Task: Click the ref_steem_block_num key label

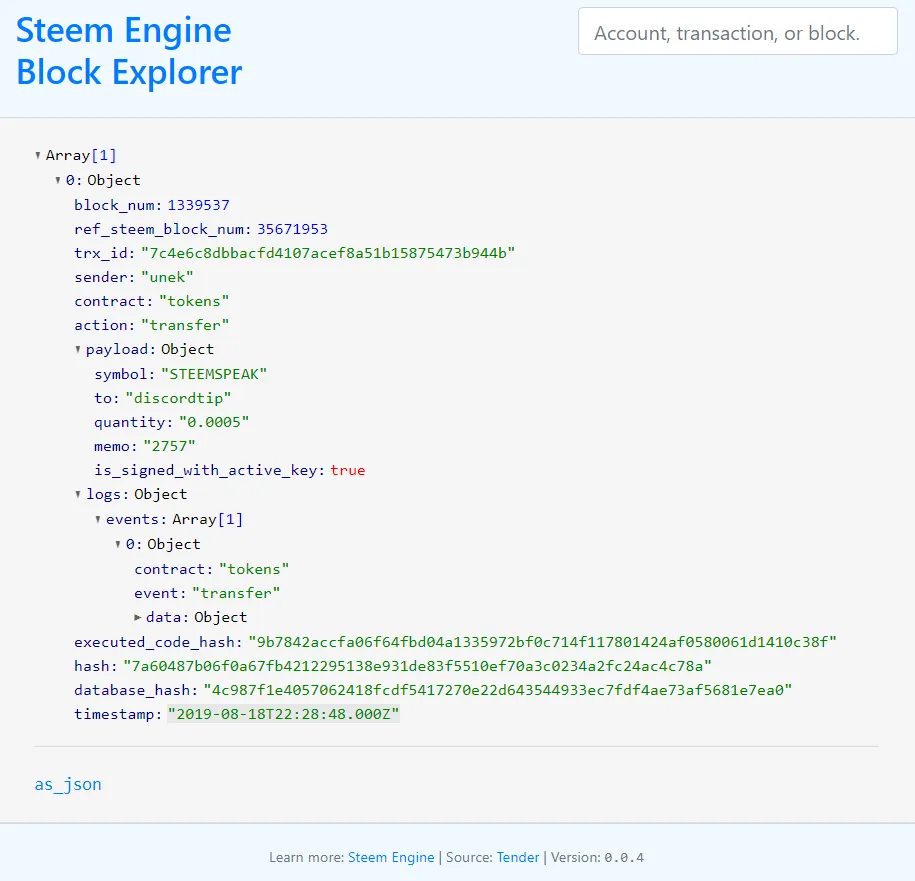Action: tap(162, 229)
